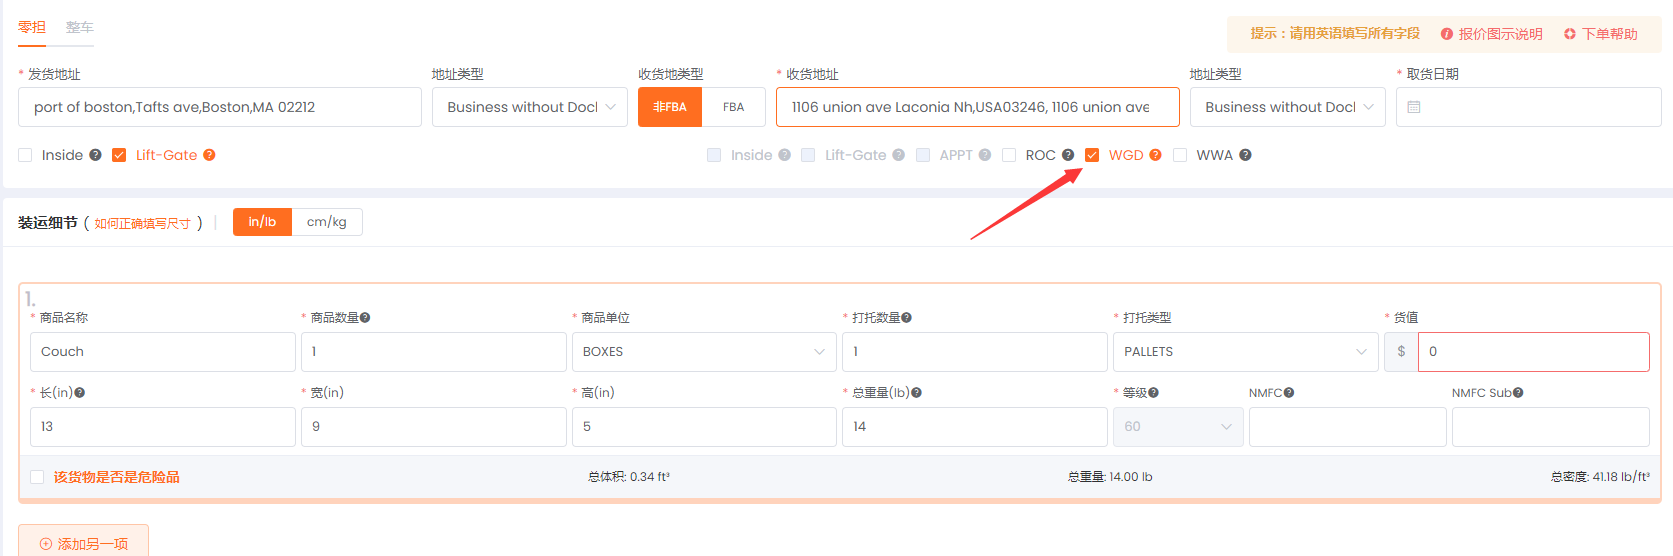1673x556 pixels.
Task: Select the FBA destination type tab
Action: coord(733,107)
